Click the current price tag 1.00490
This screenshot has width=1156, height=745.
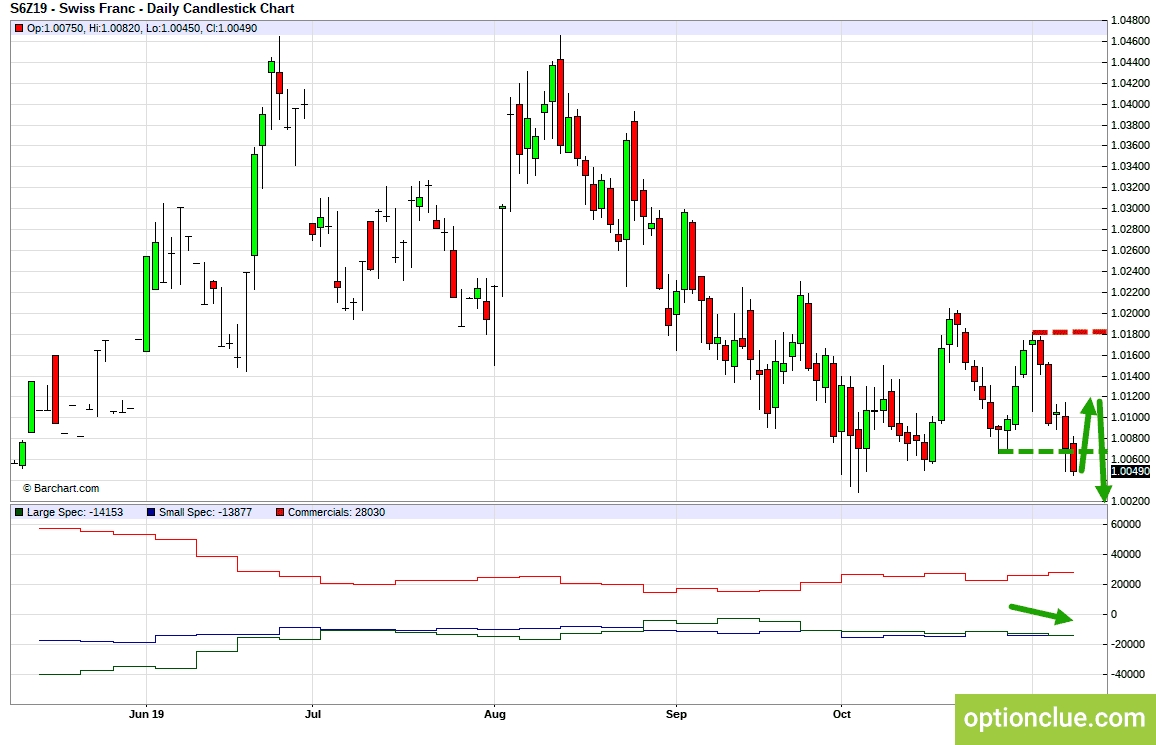coord(1130,471)
